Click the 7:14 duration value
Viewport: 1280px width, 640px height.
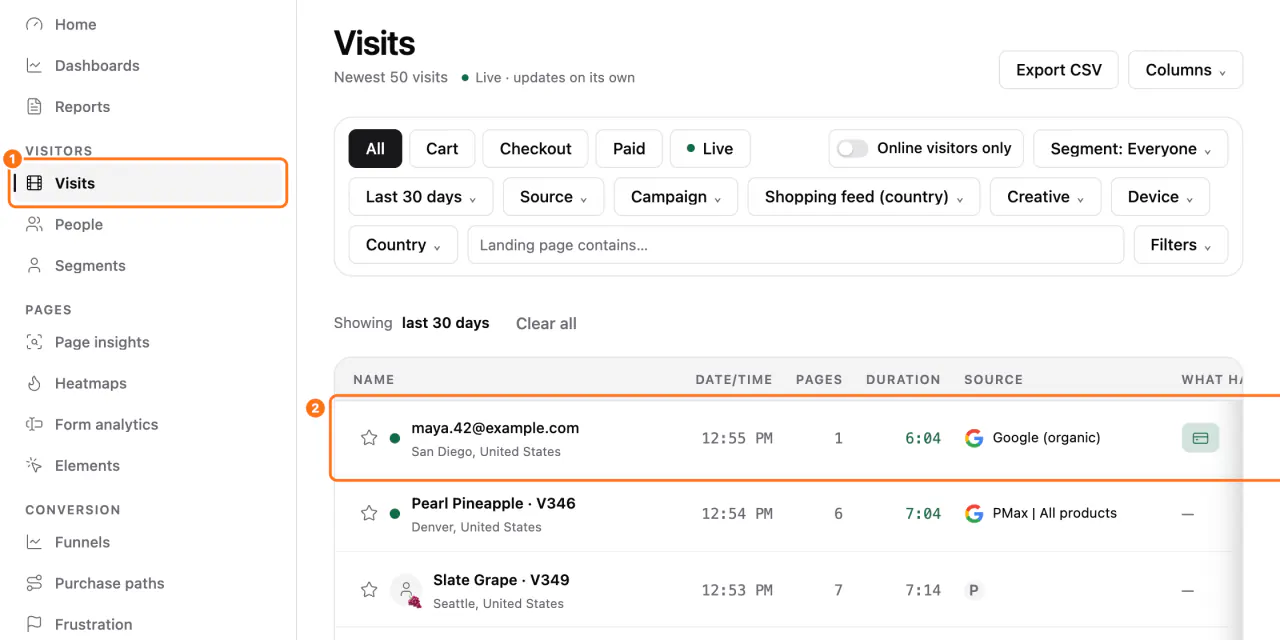pos(923,590)
